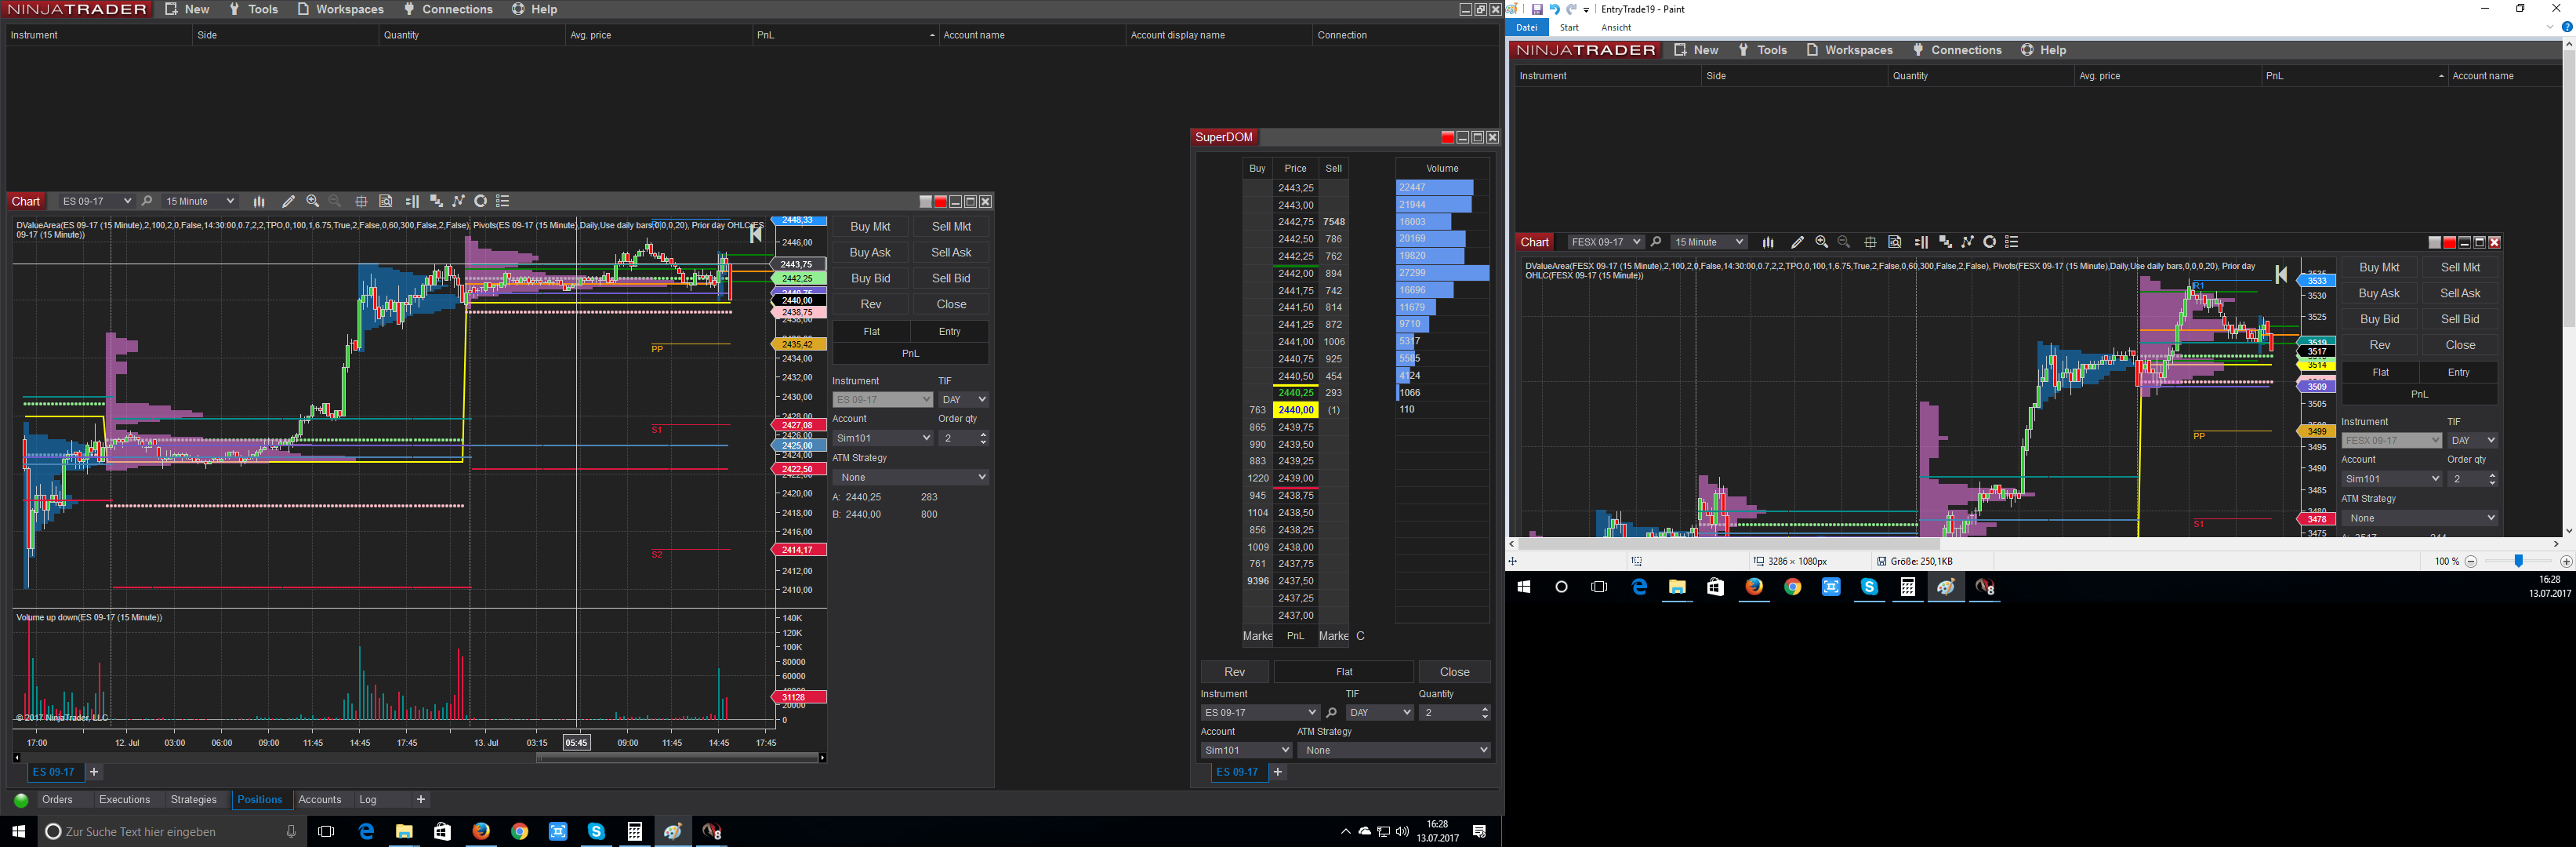
Task: Click Paint's horizontal scrollbar thumb
Action: 1729,545
